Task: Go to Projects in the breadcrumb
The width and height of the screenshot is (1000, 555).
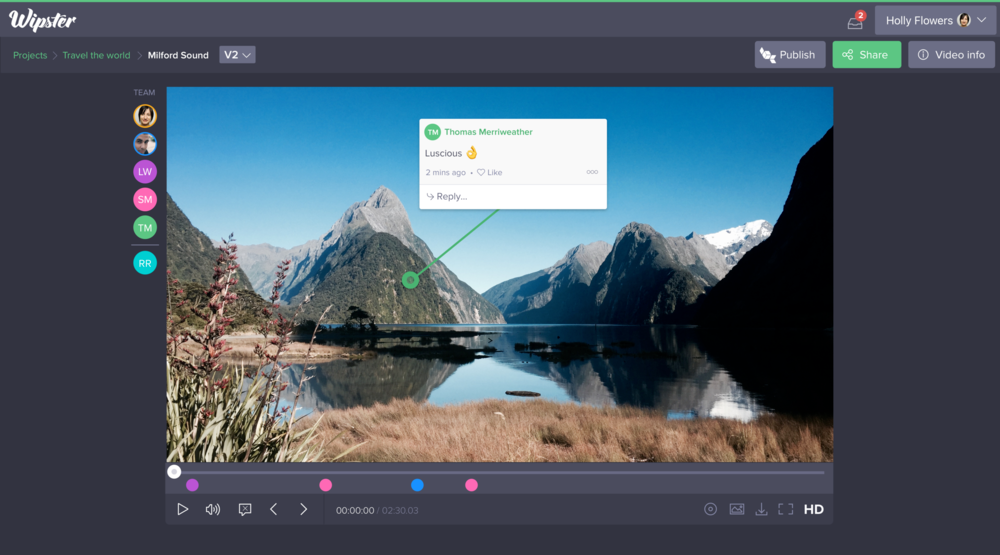Action: tap(30, 55)
